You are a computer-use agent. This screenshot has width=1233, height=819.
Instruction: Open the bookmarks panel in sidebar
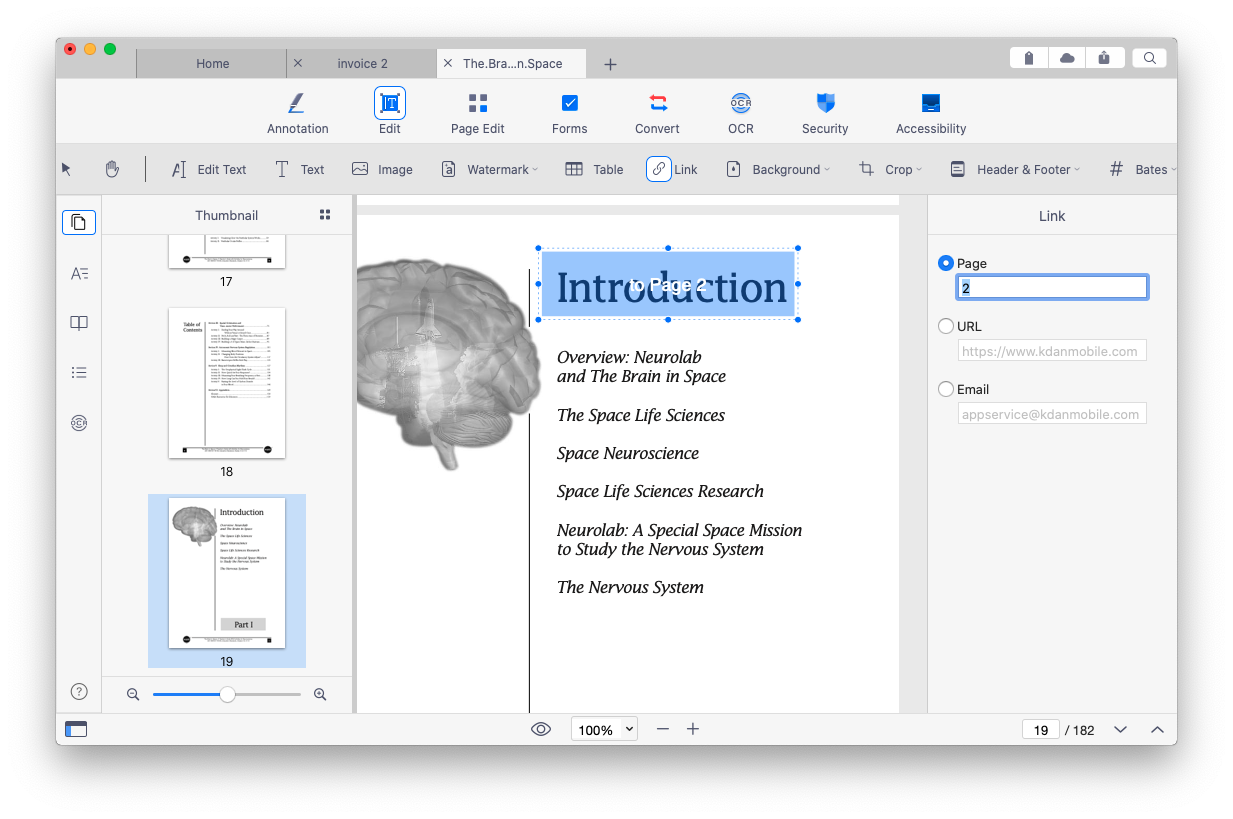[79, 323]
